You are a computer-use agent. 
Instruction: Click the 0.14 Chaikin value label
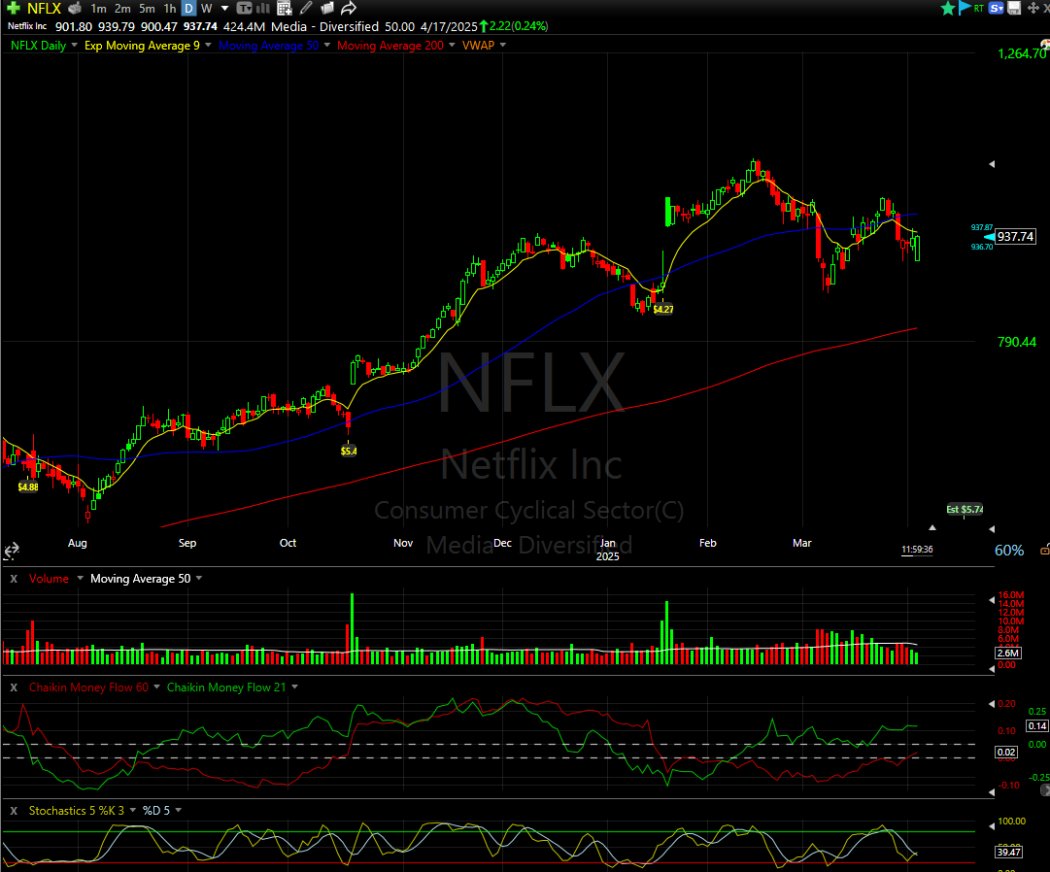1037,726
